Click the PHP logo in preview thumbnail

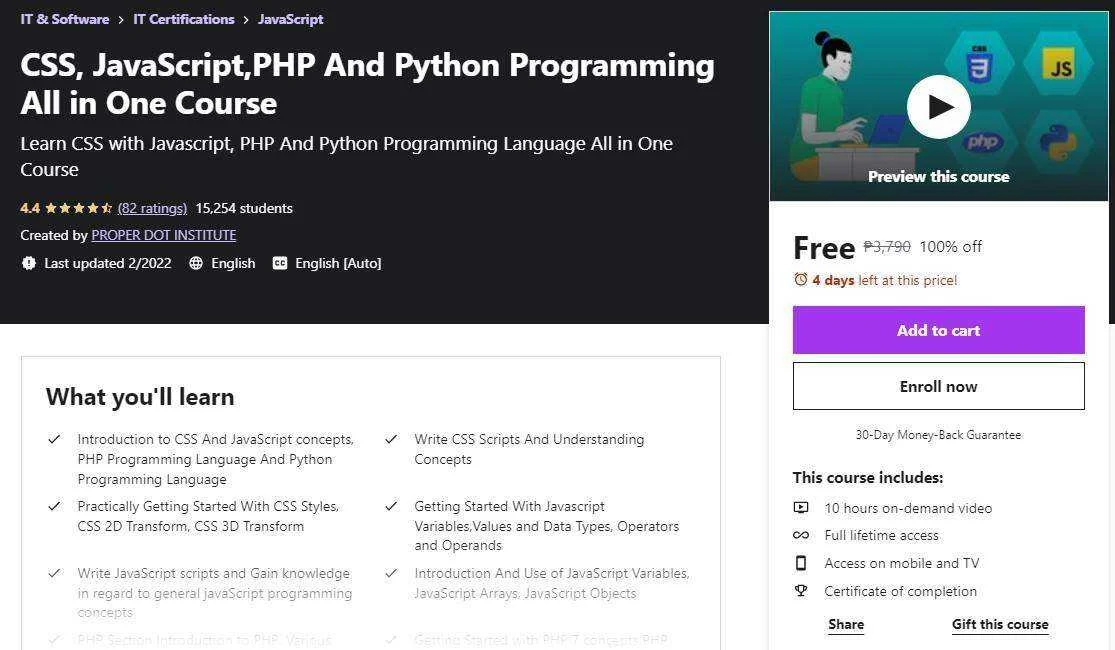[982, 142]
